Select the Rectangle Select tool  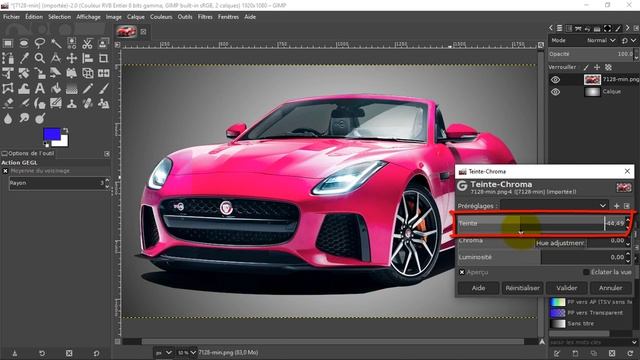[x=8, y=43]
